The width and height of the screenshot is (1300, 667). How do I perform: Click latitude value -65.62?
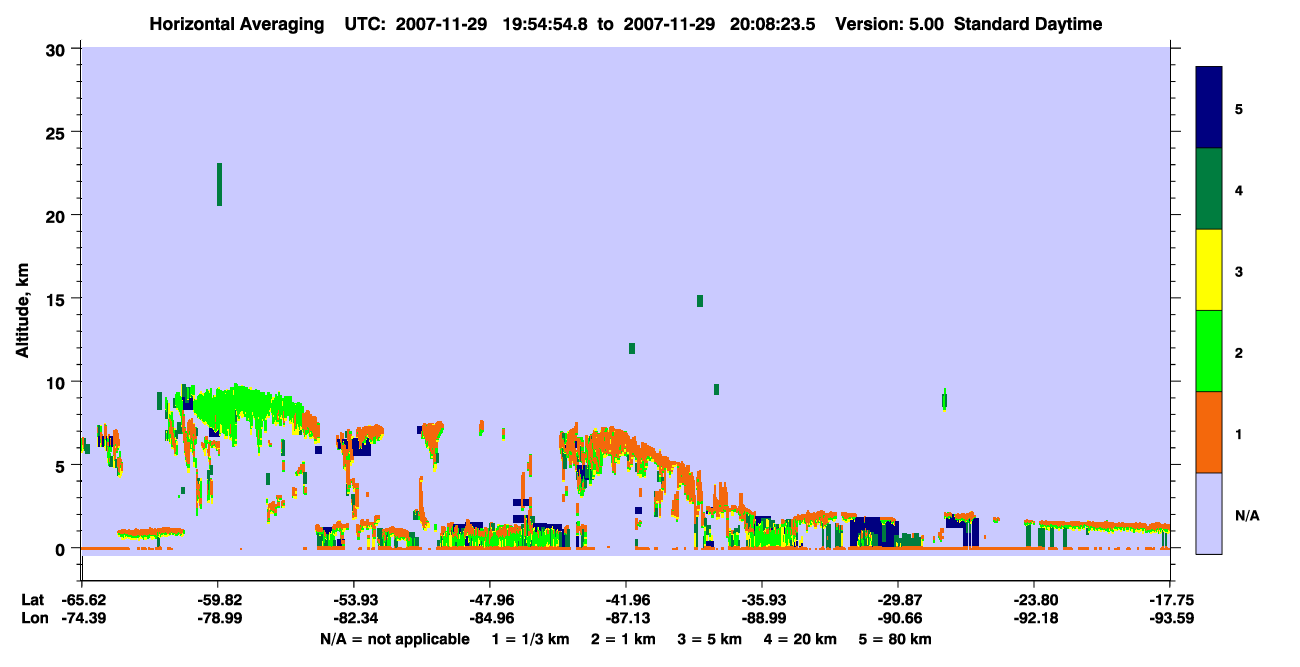tap(82, 600)
